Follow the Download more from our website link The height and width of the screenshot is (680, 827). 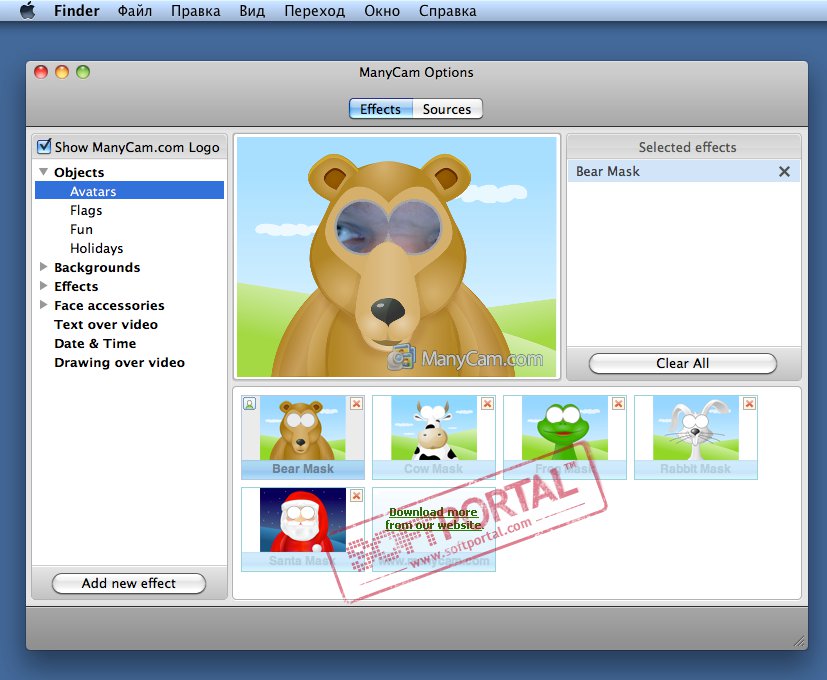[x=434, y=519]
